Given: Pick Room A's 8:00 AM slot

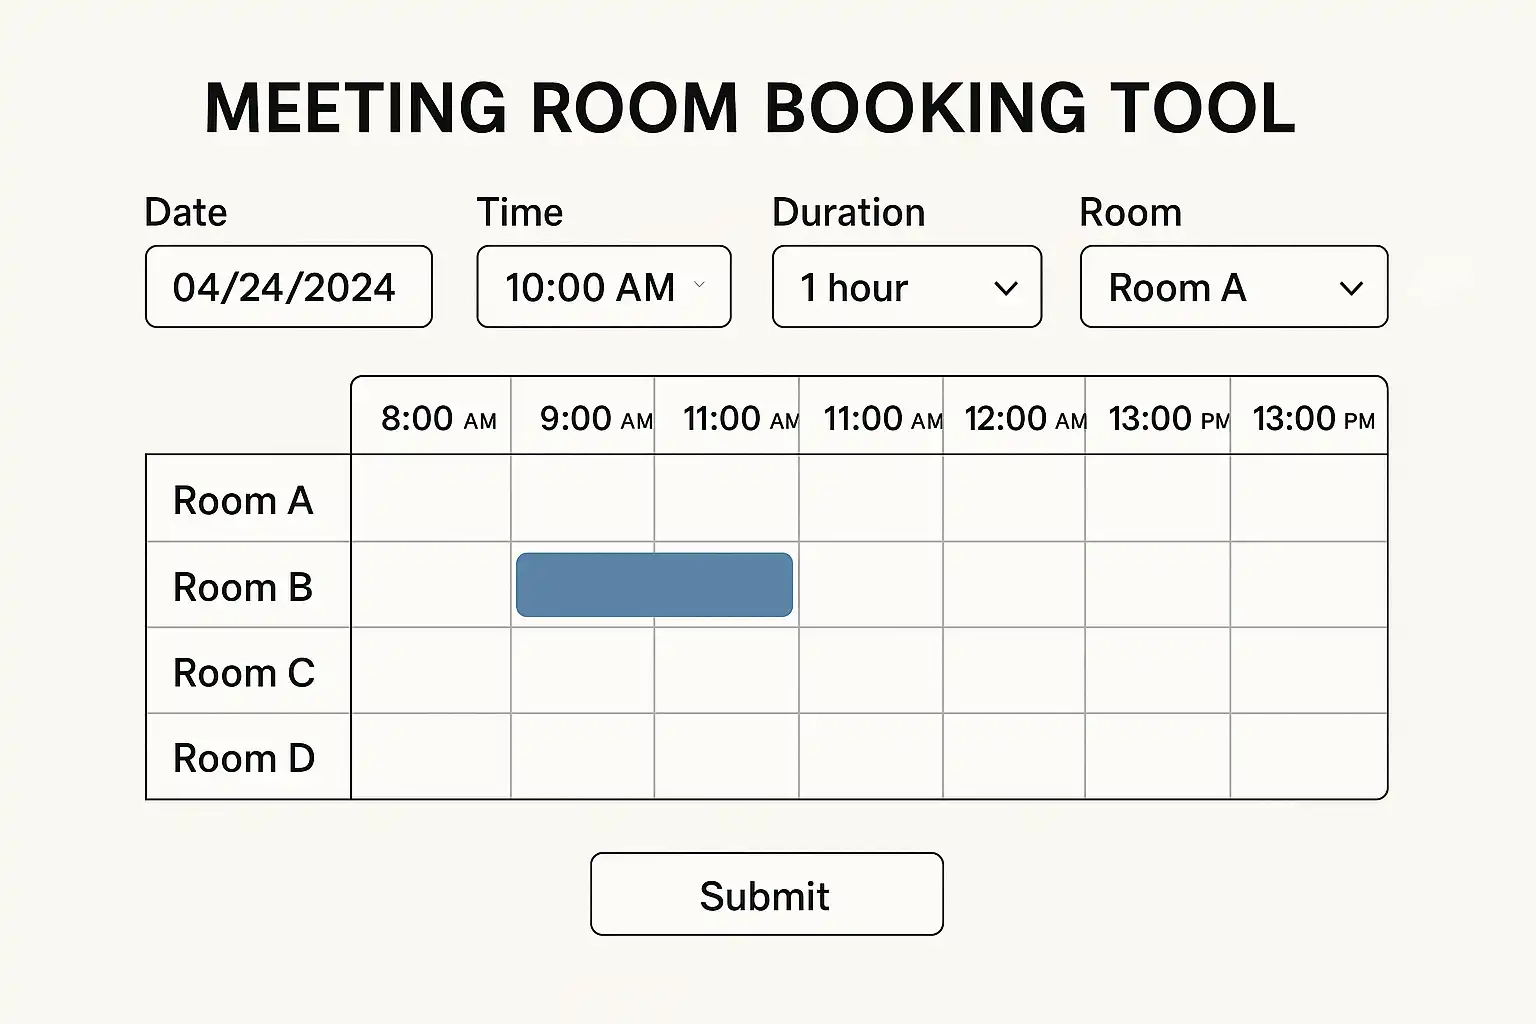Looking at the screenshot, I should [431, 499].
